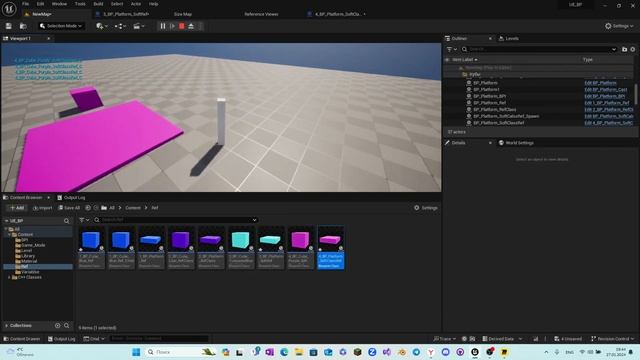This screenshot has height=360, width=640.
Task: Switch to the Output Log tab
Action: click(71, 198)
